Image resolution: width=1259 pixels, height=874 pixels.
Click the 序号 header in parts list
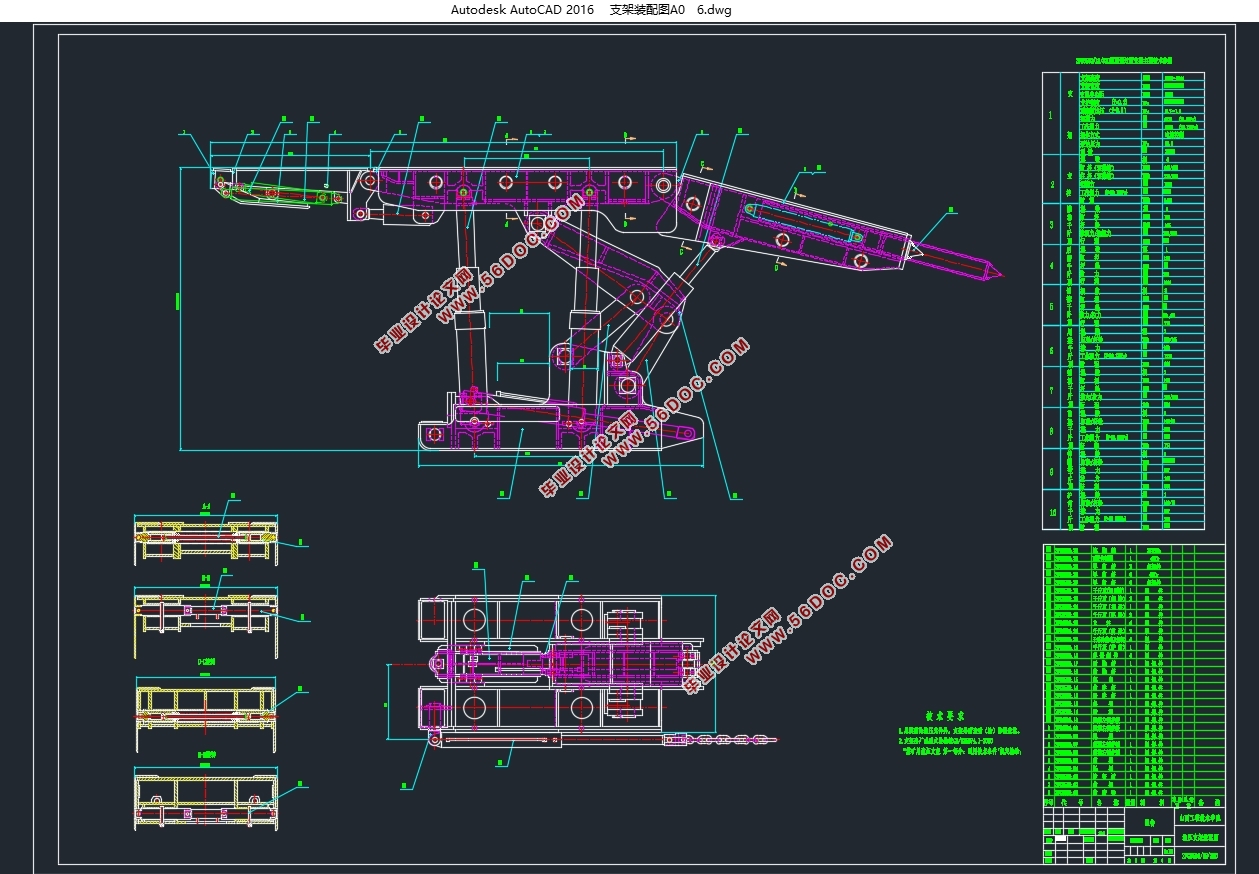pos(1049,802)
